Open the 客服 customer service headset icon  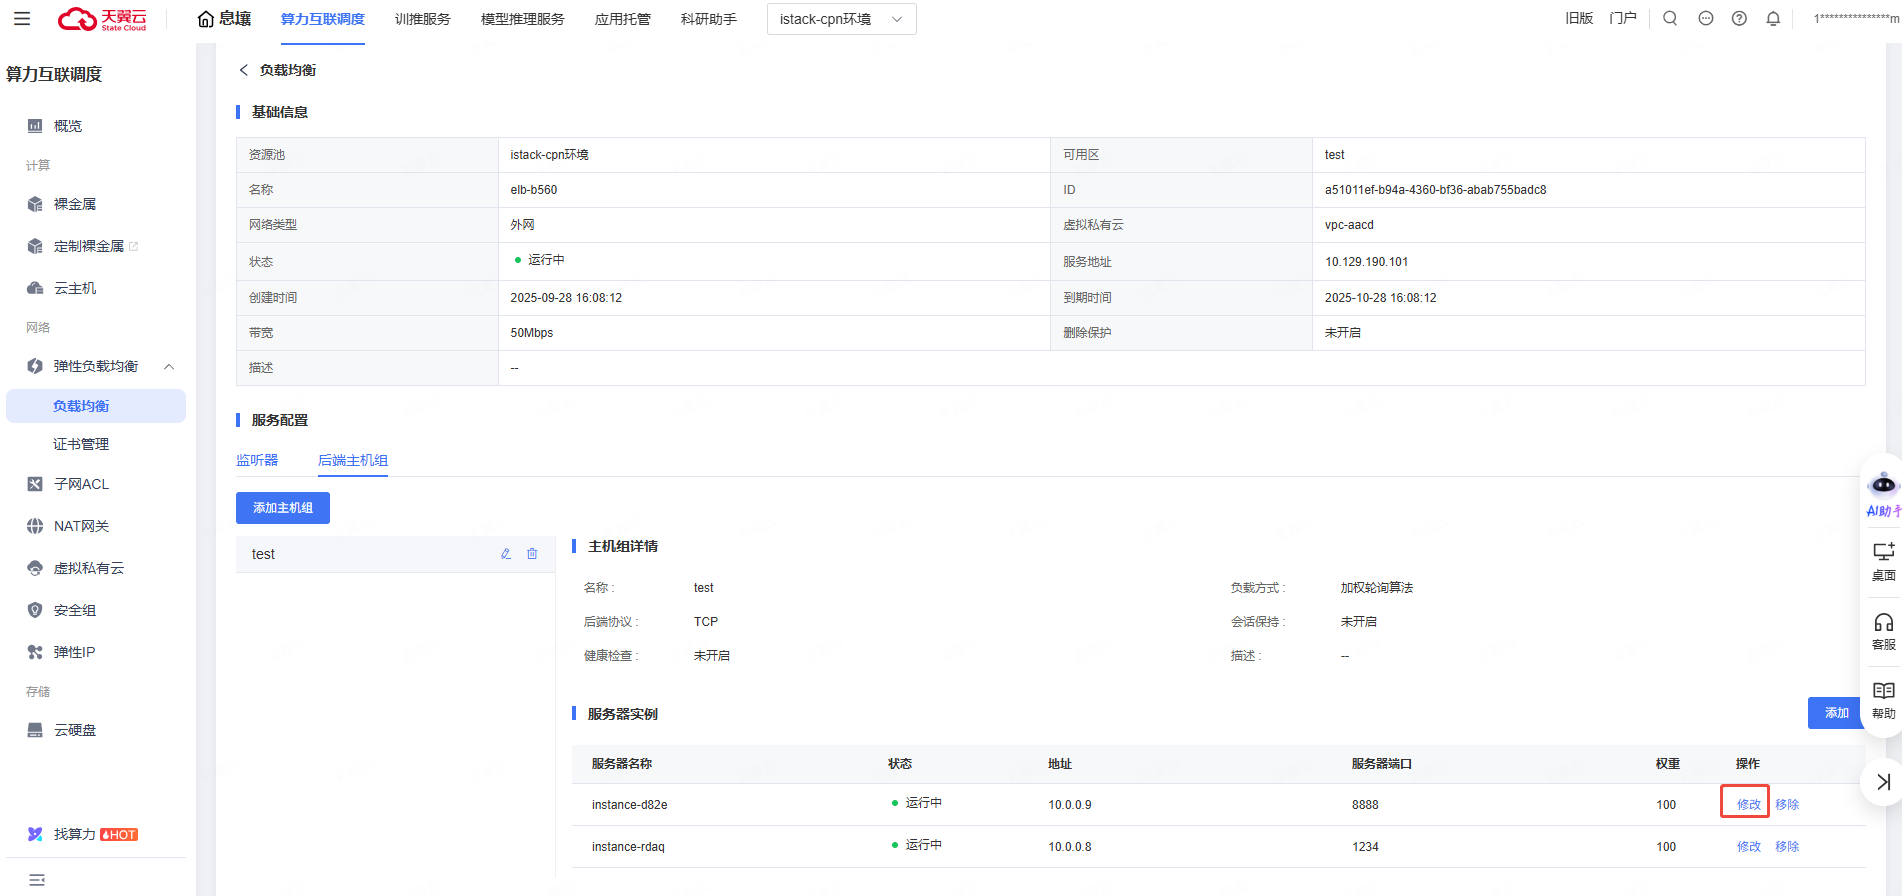(x=1883, y=631)
